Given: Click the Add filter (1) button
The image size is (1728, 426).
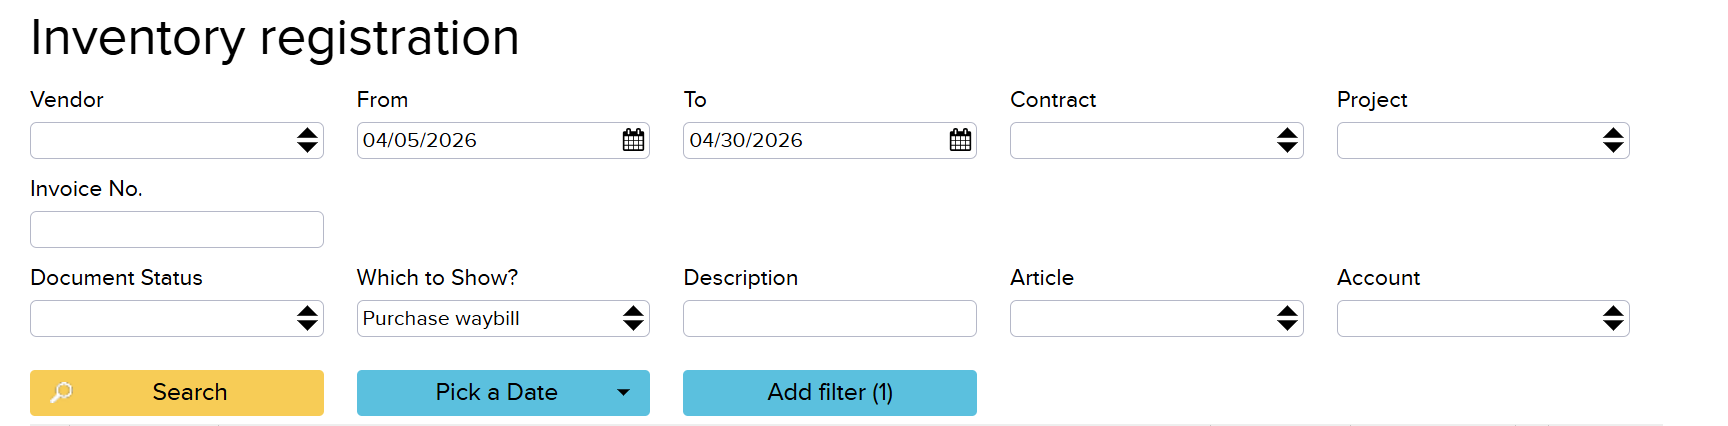Looking at the screenshot, I should click(829, 392).
